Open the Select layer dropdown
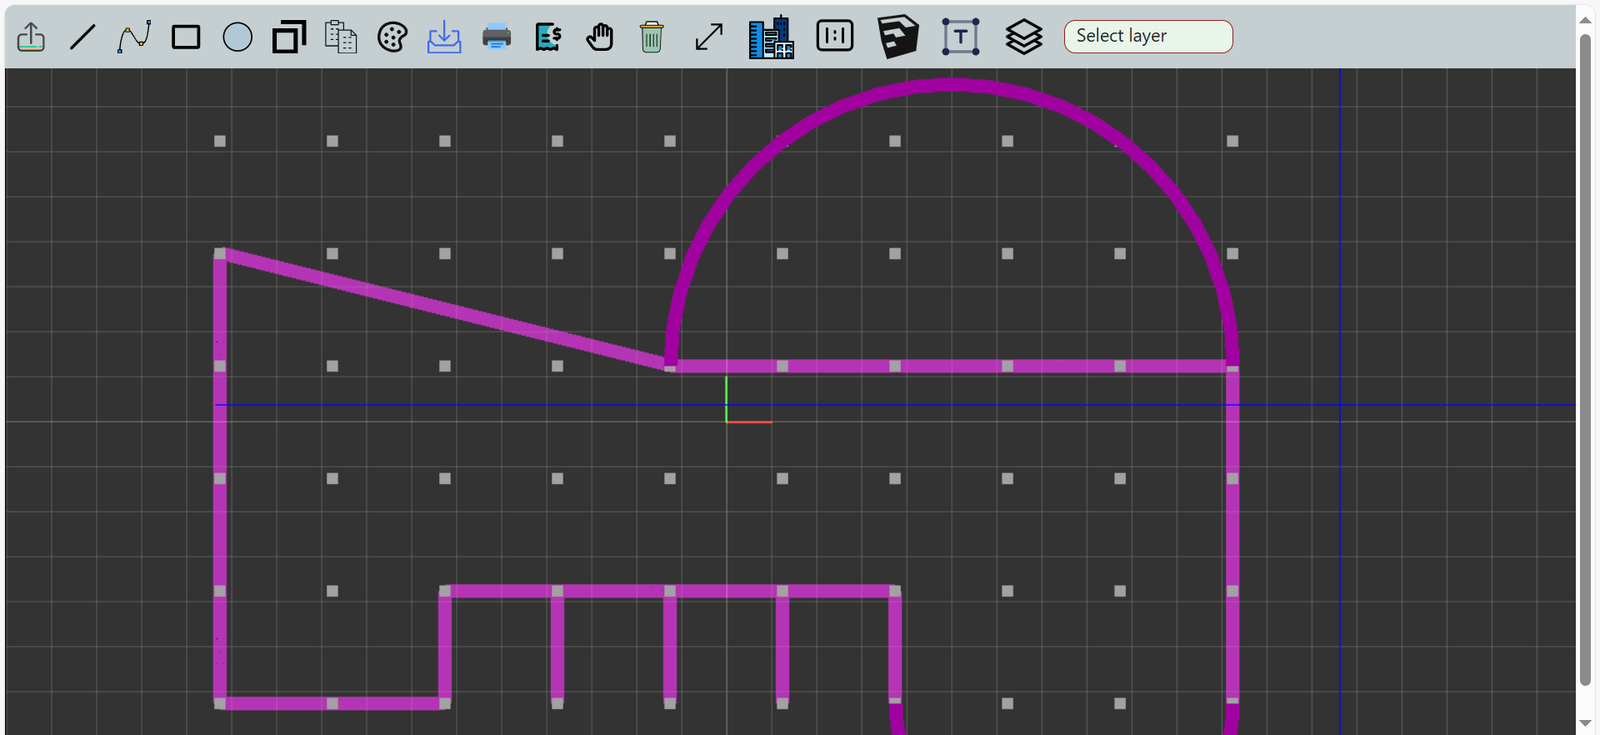This screenshot has height=735, width=1600. pyautogui.click(x=1148, y=36)
